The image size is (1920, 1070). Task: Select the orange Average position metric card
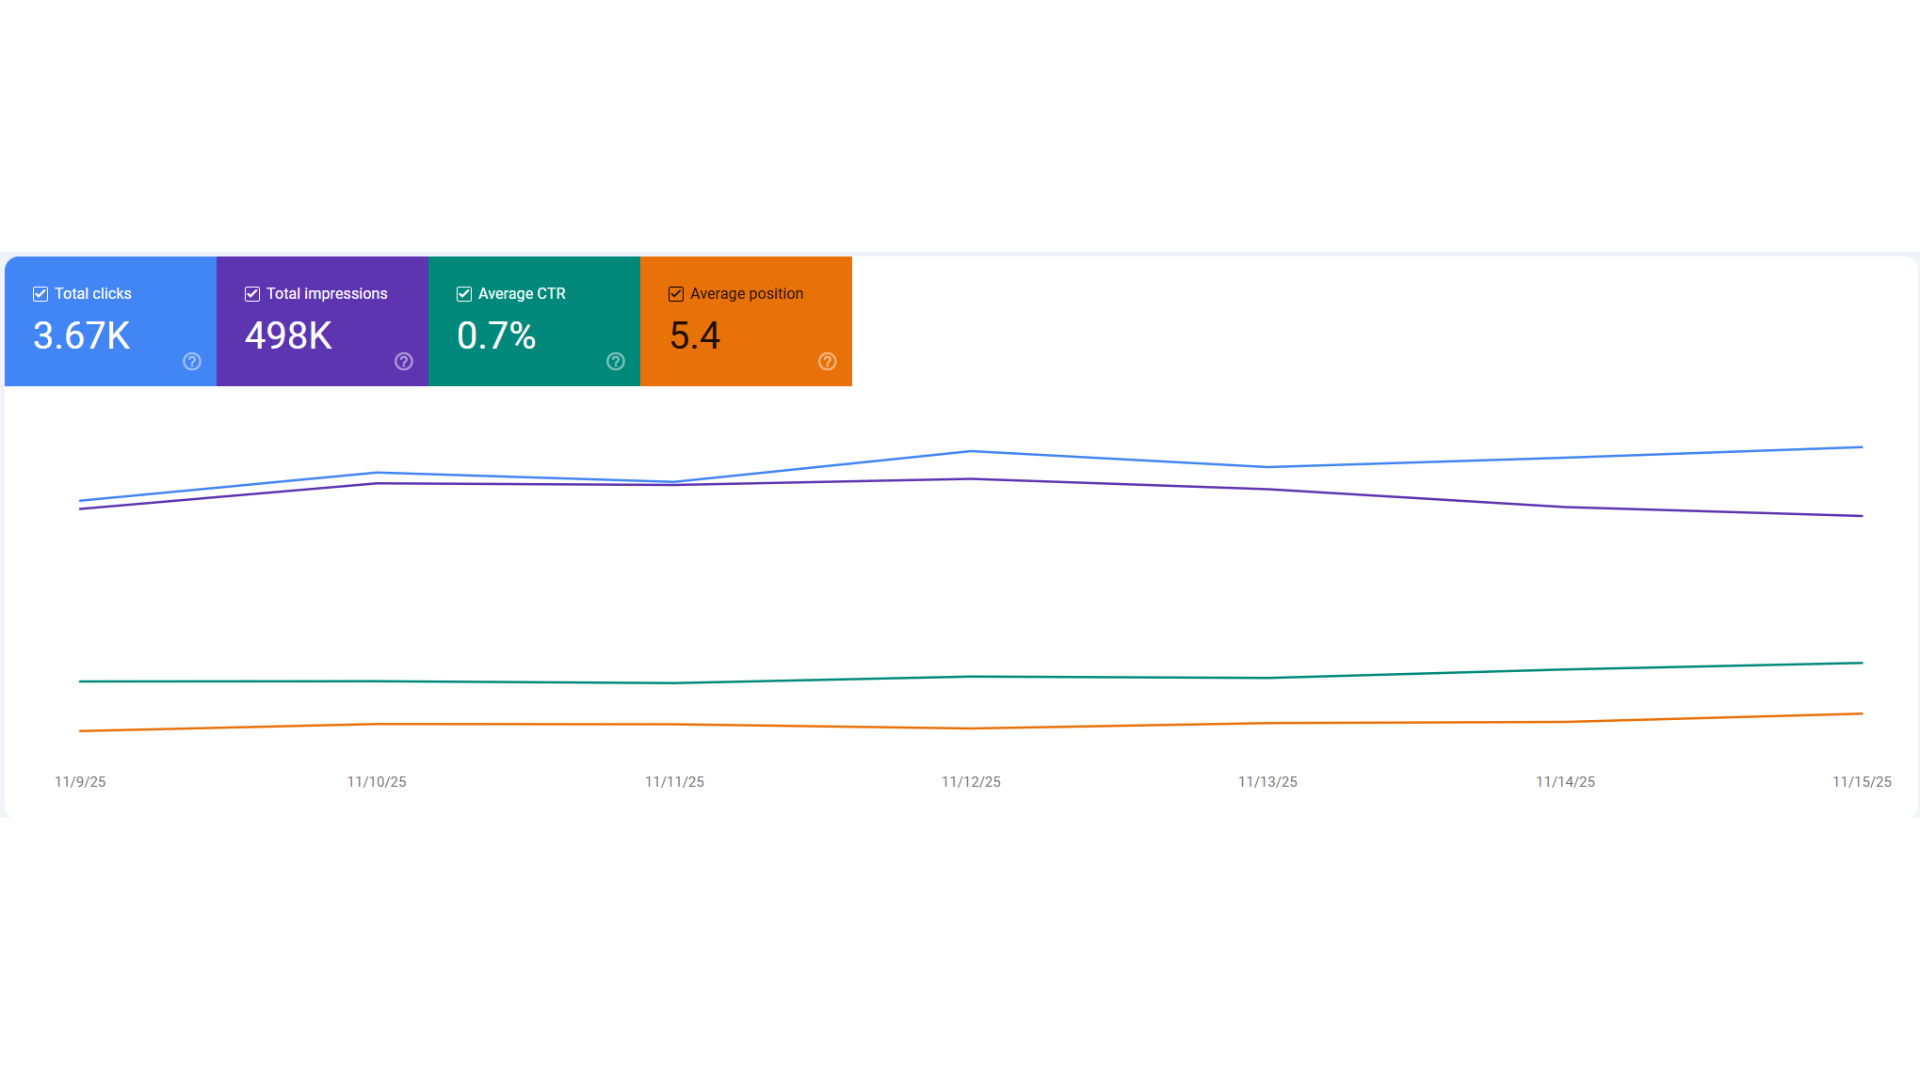(745, 320)
